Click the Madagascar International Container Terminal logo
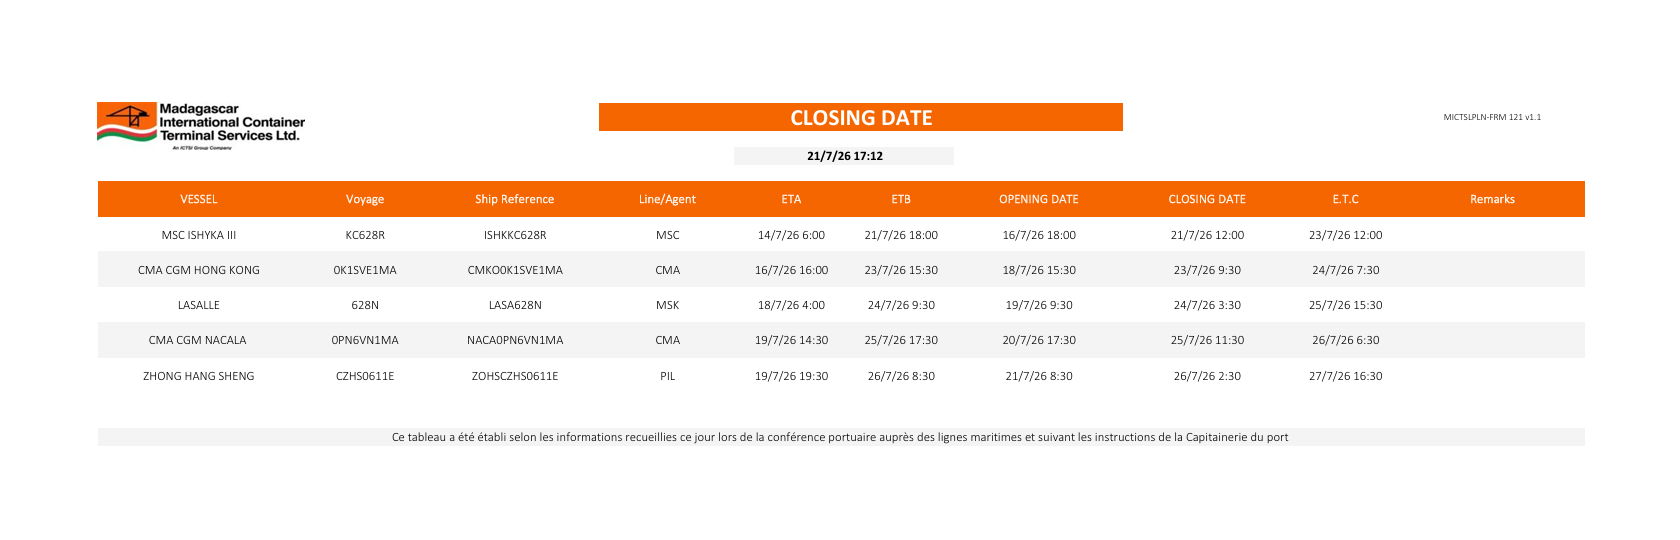1680x540 pixels. coord(201,126)
